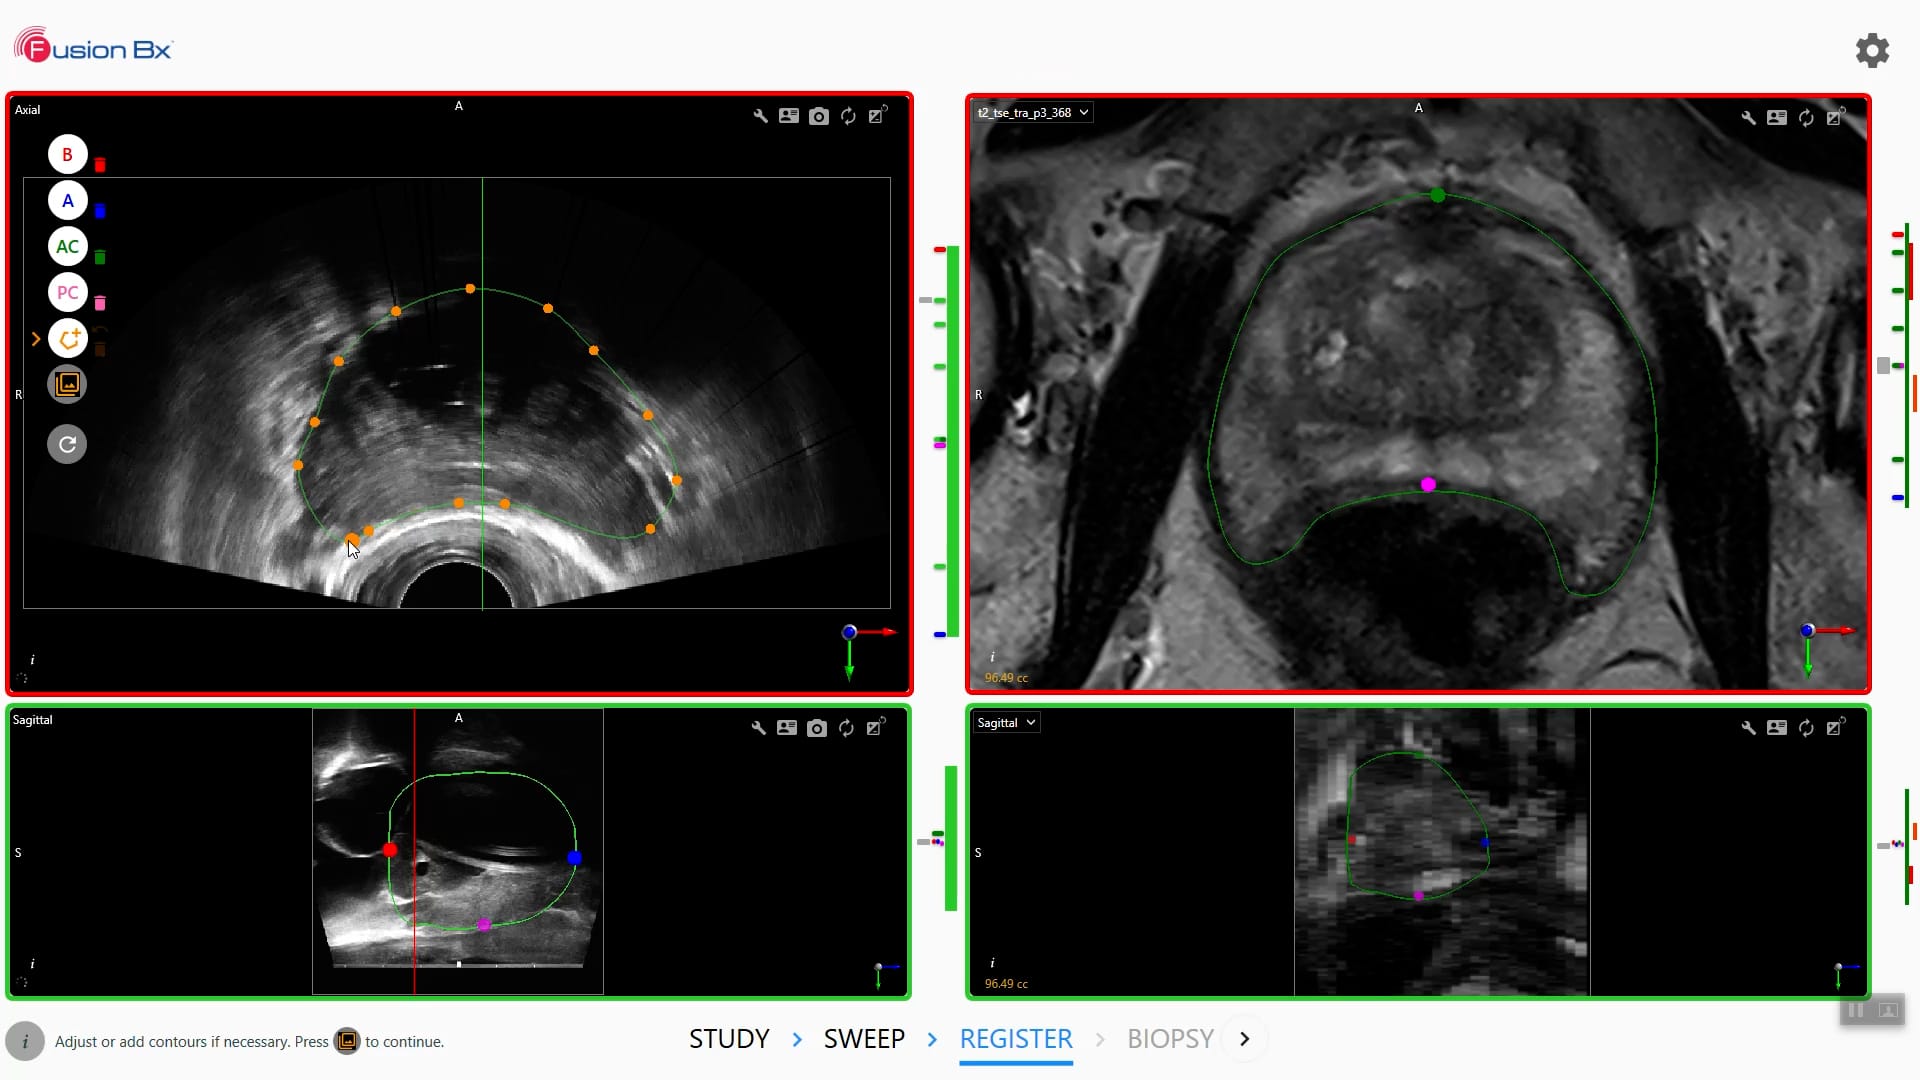Click the PC landmark marker button
Screen dimensions: 1920x1080
(x=67, y=293)
